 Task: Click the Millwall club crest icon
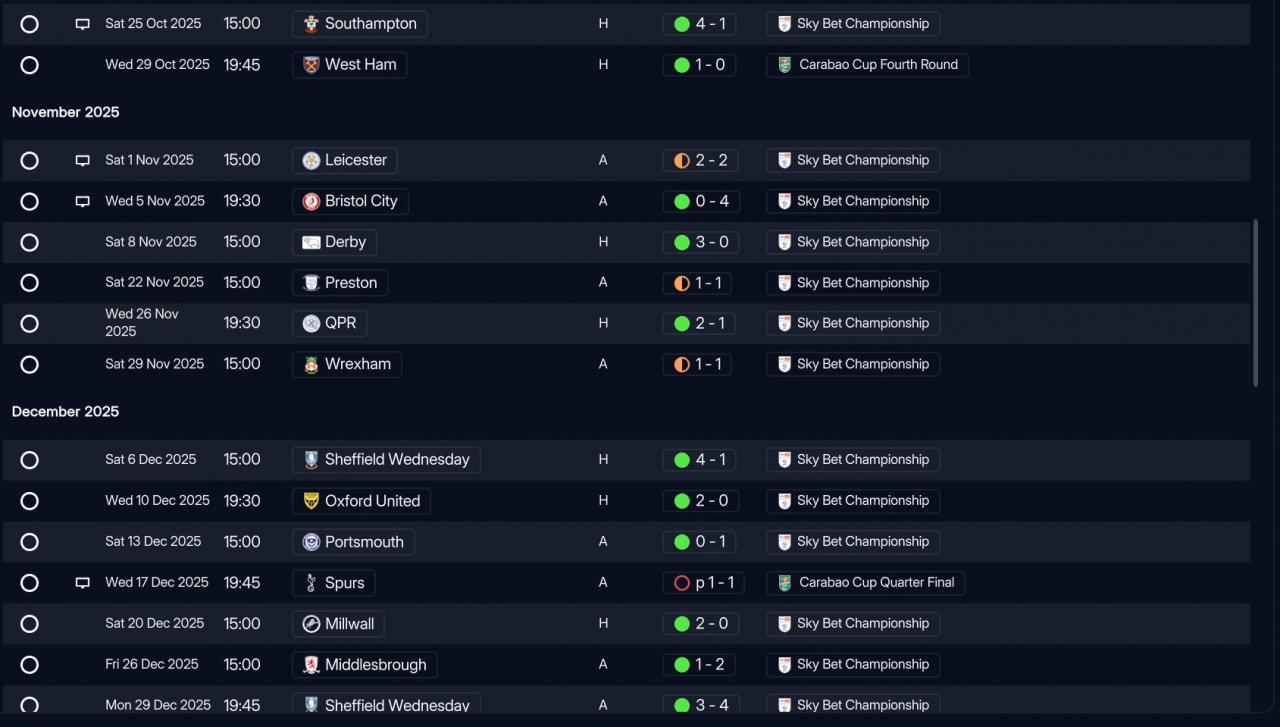tap(311, 624)
